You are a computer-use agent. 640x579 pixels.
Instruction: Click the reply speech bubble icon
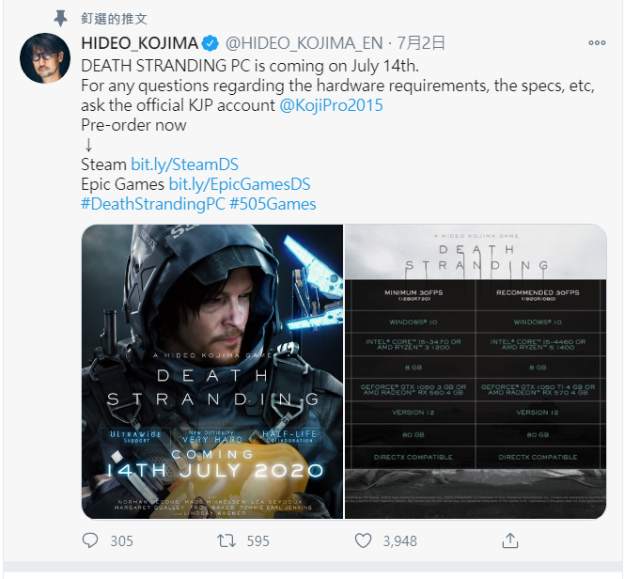(91, 541)
